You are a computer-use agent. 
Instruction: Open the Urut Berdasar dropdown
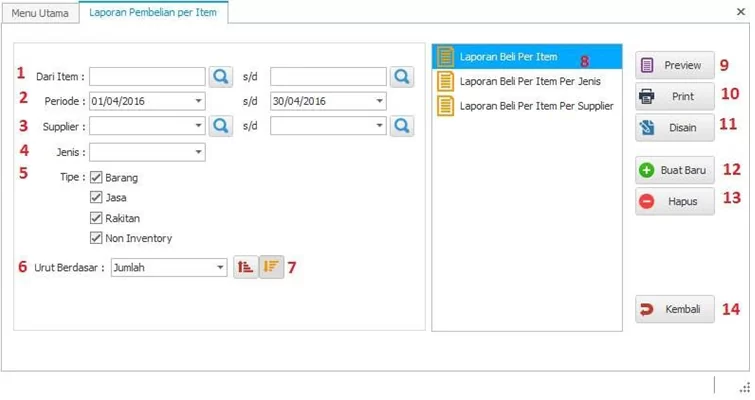coord(220,267)
